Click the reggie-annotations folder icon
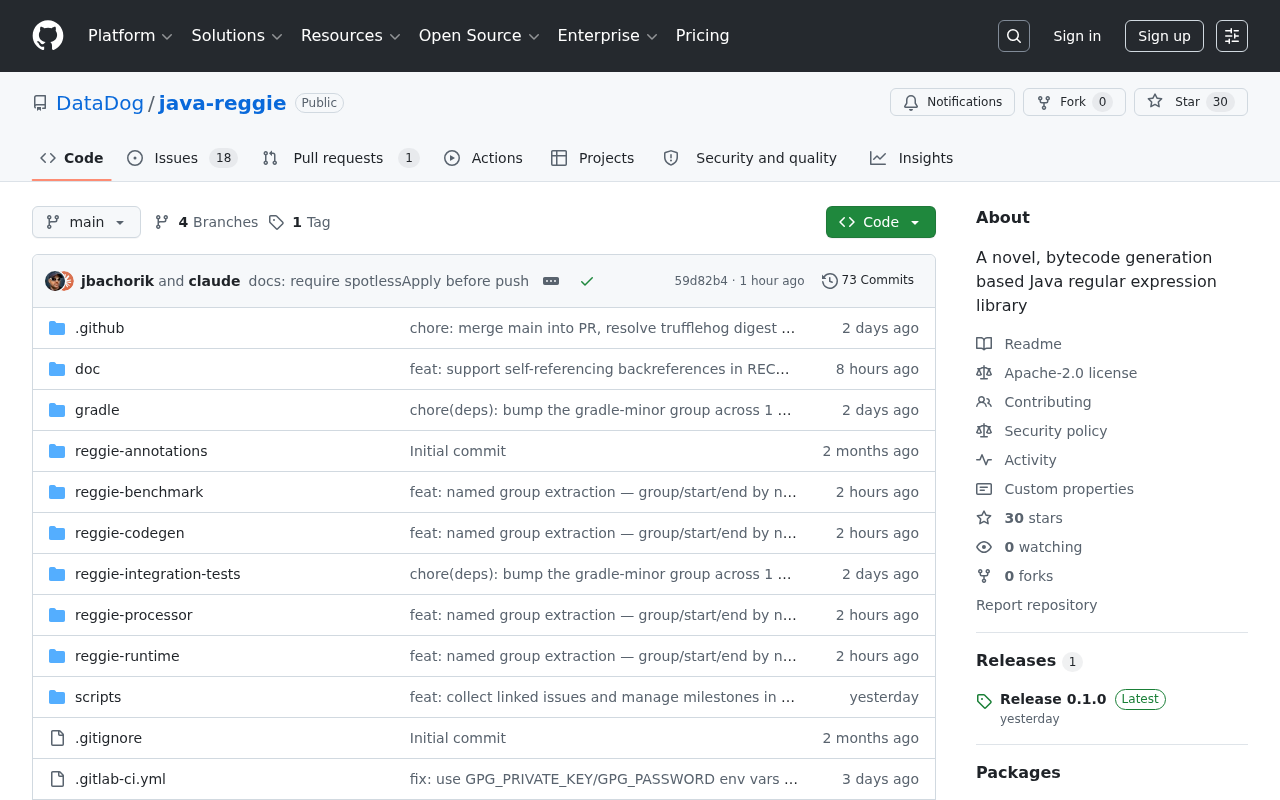The width and height of the screenshot is (1280, 800). coord(57,451)
